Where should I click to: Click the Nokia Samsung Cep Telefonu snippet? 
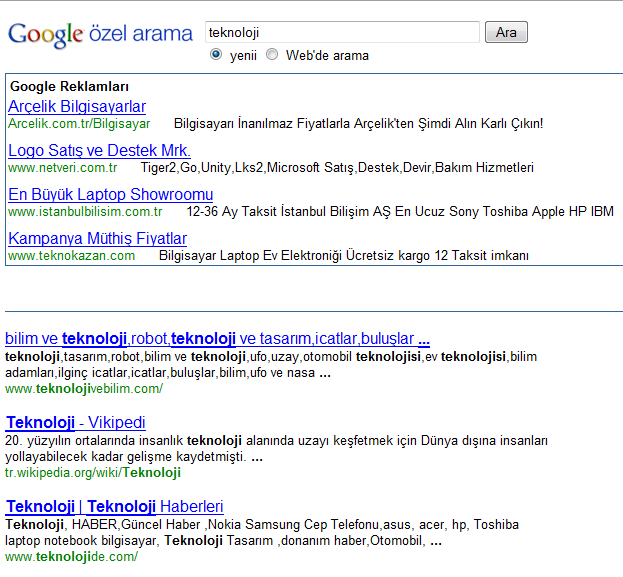click(x=262, y=532)
